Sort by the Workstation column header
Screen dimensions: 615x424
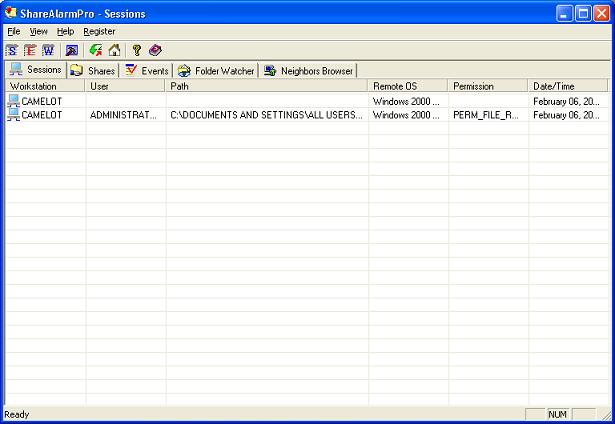pos(45,86)
